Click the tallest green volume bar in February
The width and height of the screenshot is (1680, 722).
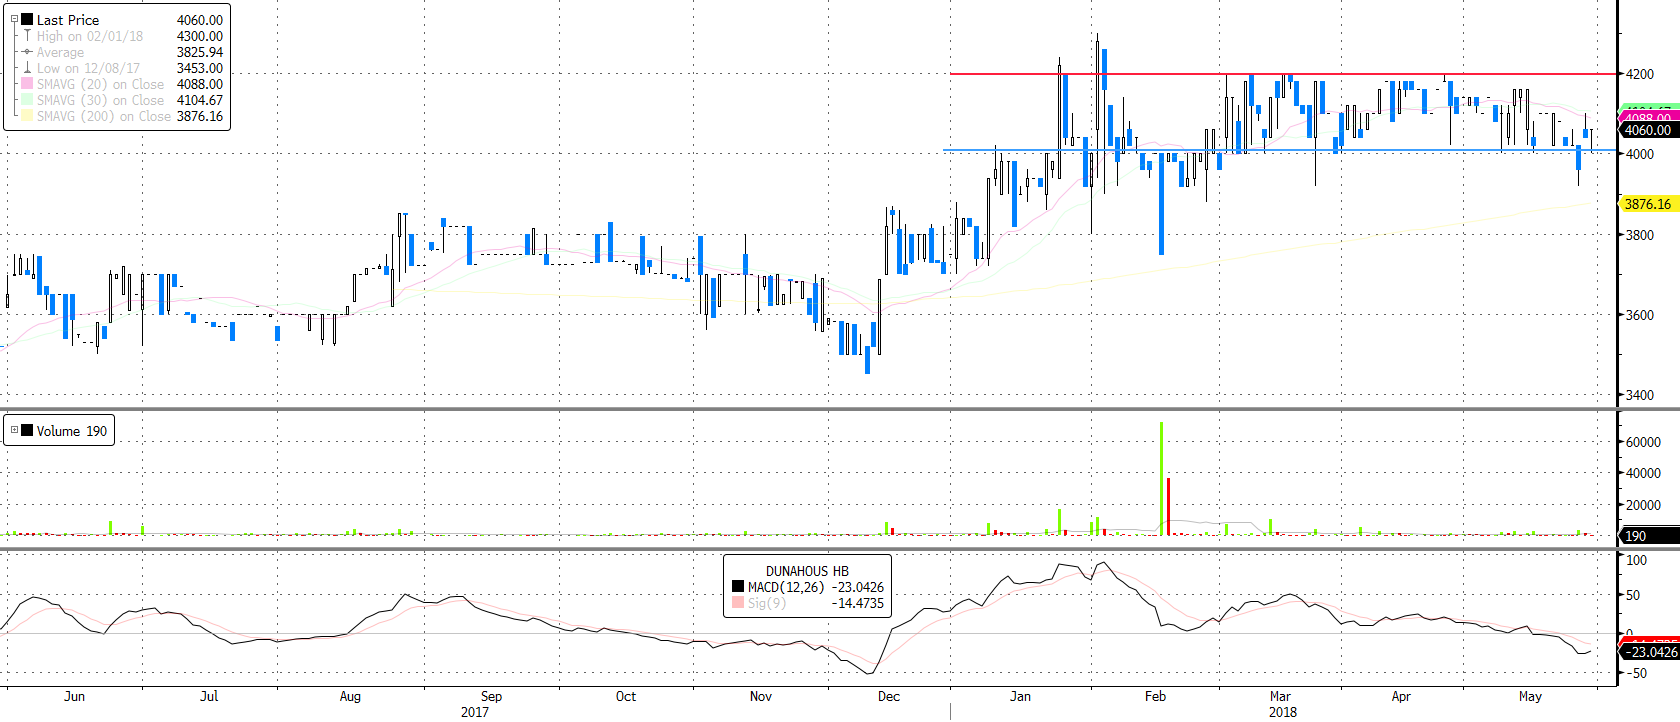tap(1161, 478)
